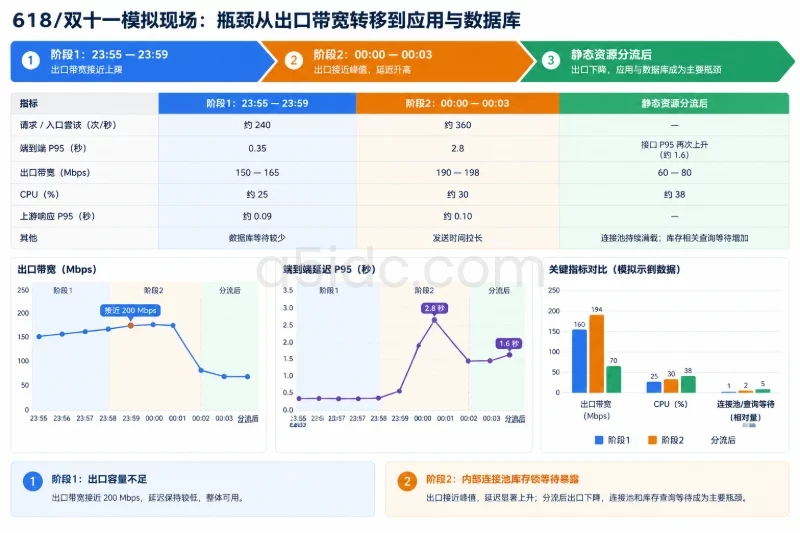Click the 请求 / 入口尝试（次/秒） row label
This screenshot has height=533, width=800.
pos(68,125)
